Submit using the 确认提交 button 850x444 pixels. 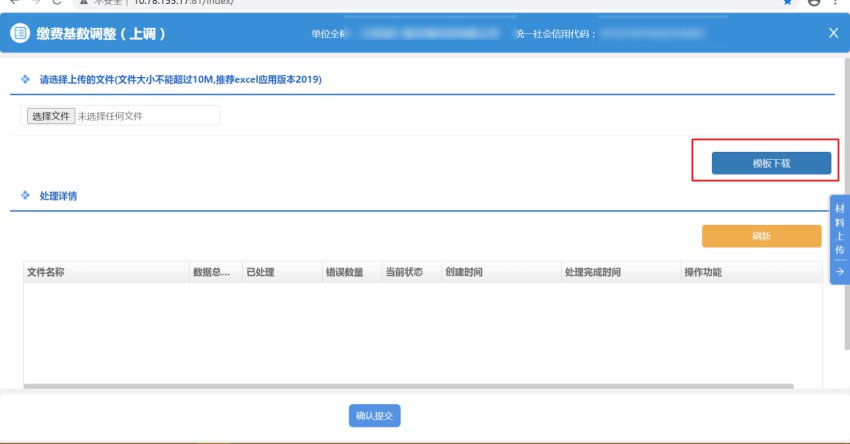coord(374,416)
